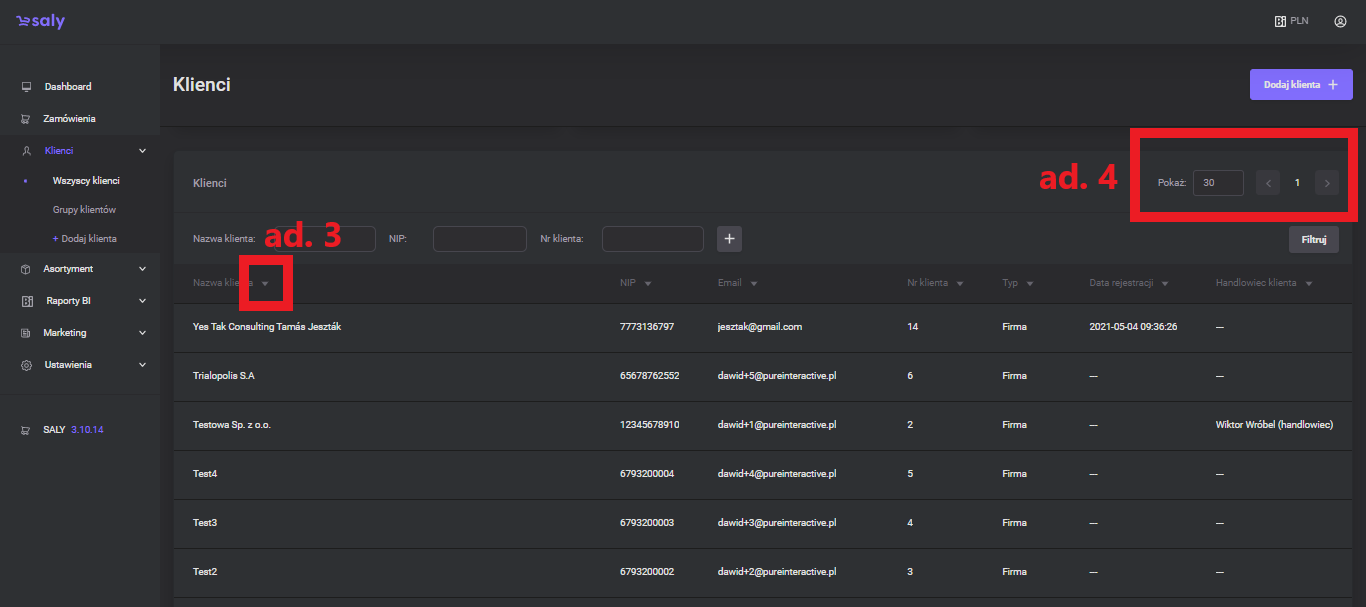
Task: Click the PLN currency icon
Action: click(1280, 21)
